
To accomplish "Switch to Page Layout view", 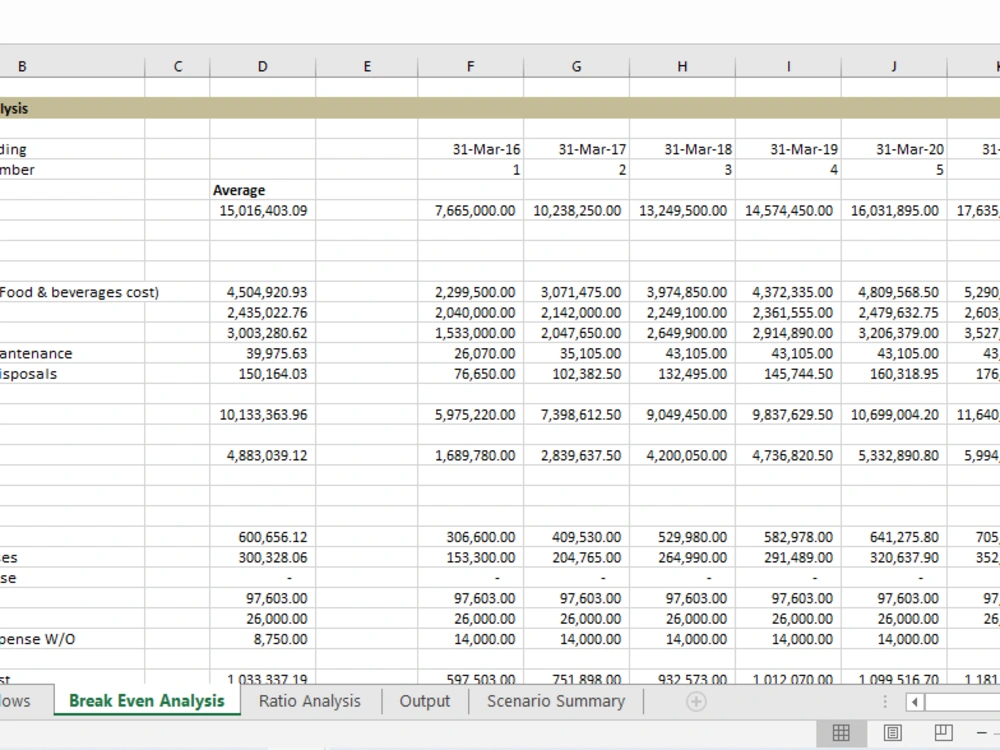I will (892, 733).
